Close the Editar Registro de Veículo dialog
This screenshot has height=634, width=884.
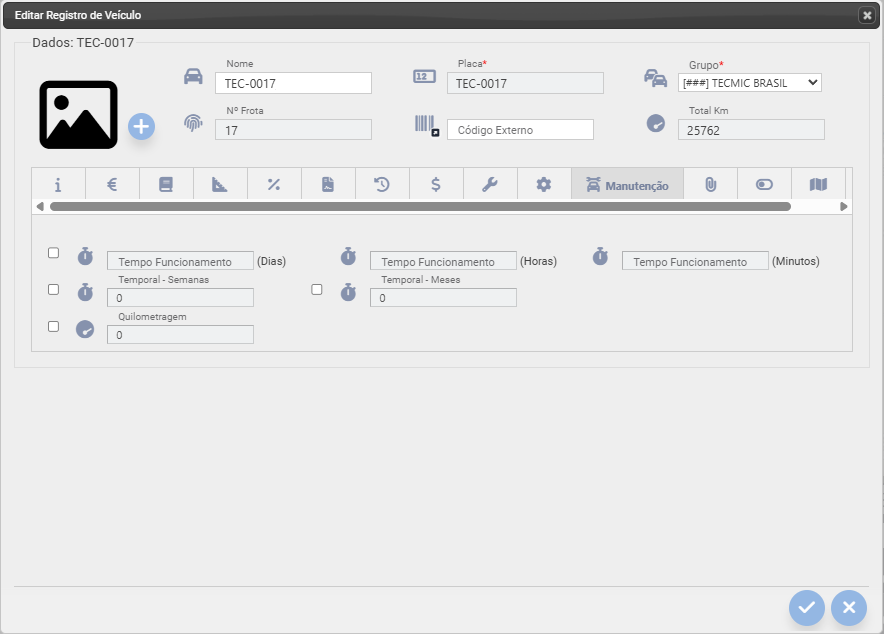coord(867,15)
